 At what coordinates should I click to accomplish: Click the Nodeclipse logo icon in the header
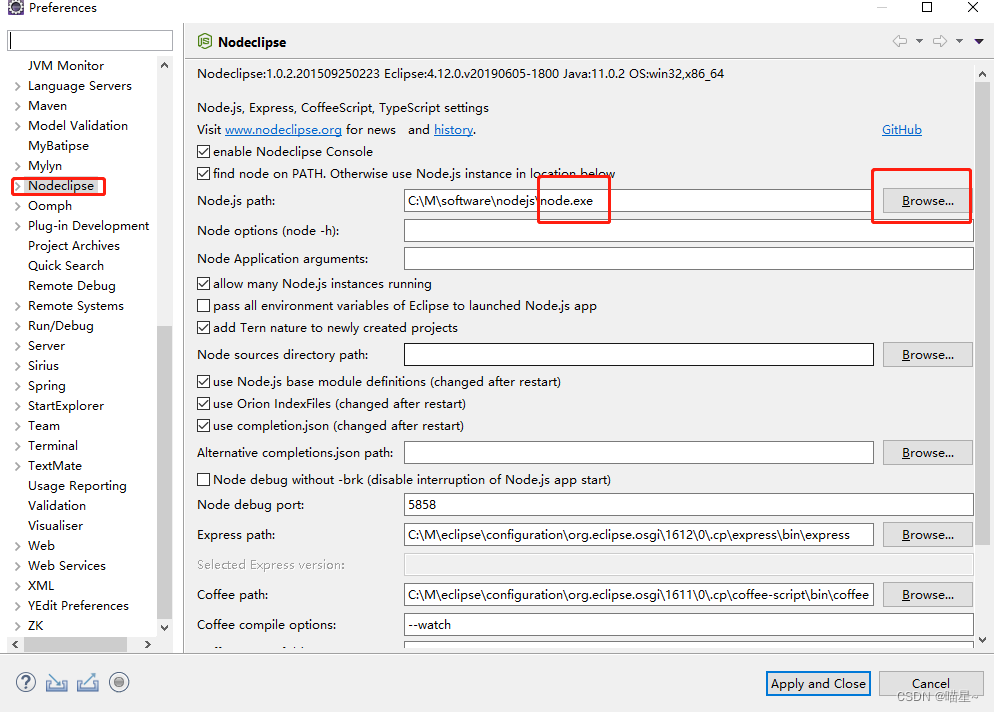205,42
